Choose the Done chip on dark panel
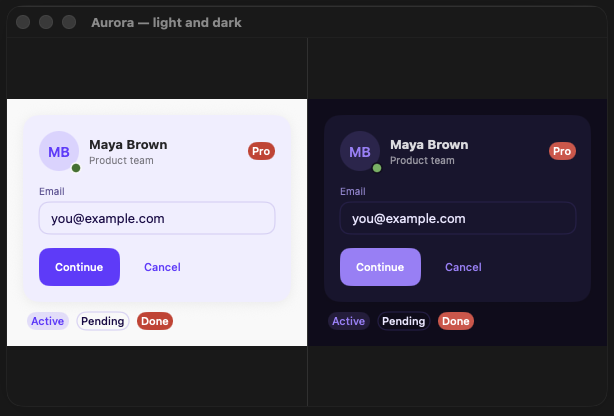Screen dimensions: 614x416 (456, 321)
